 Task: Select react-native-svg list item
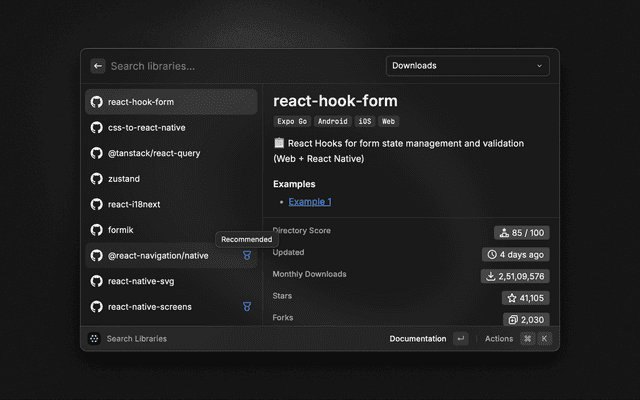click(x=141, y=281)
